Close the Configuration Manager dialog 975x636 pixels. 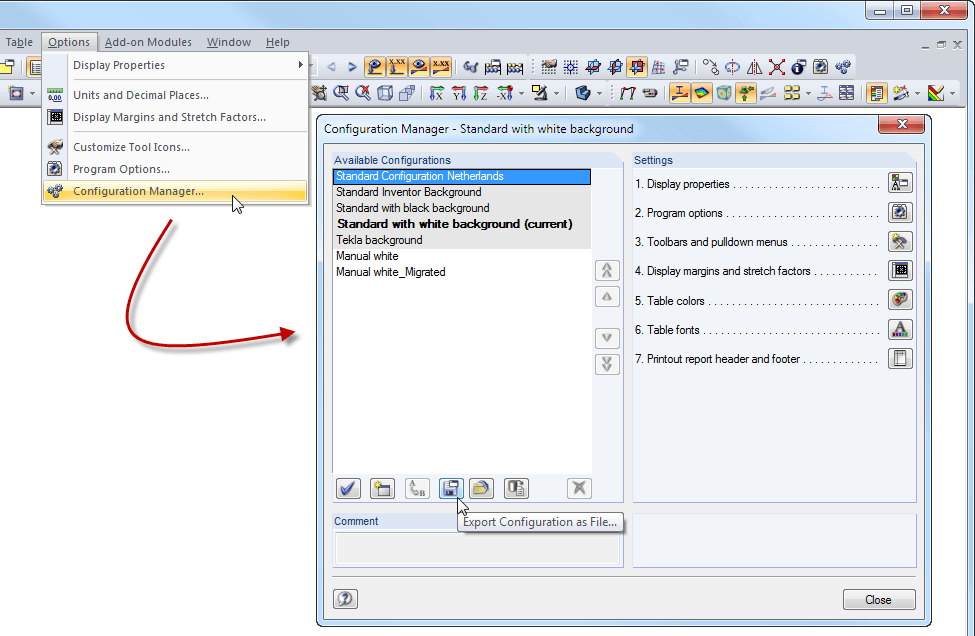(x=878, y=599)
